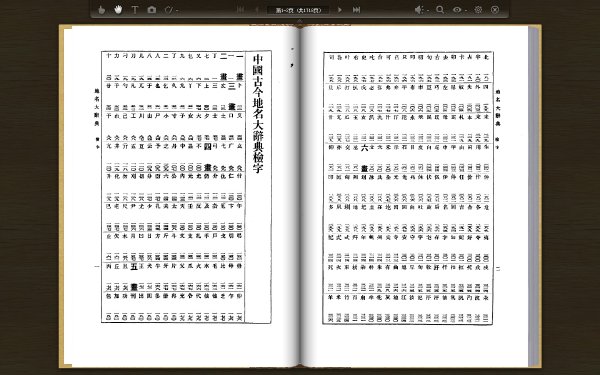Take a snapshot with the camera tool
600x375 pixels.
152,10
